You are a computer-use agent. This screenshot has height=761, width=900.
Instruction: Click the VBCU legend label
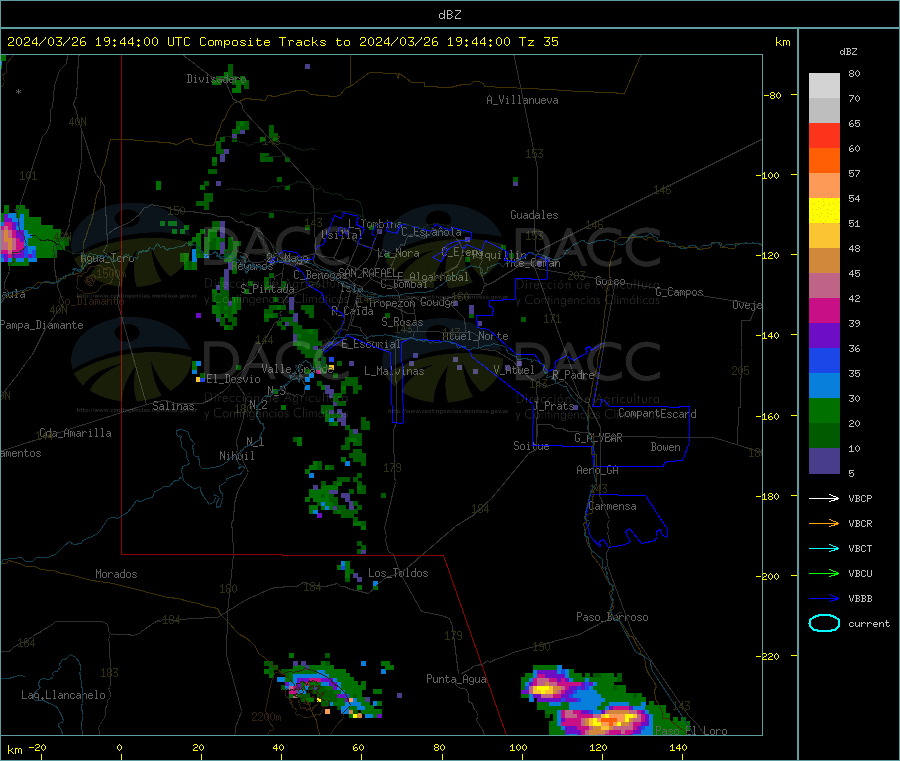click(x=860, y=573)
